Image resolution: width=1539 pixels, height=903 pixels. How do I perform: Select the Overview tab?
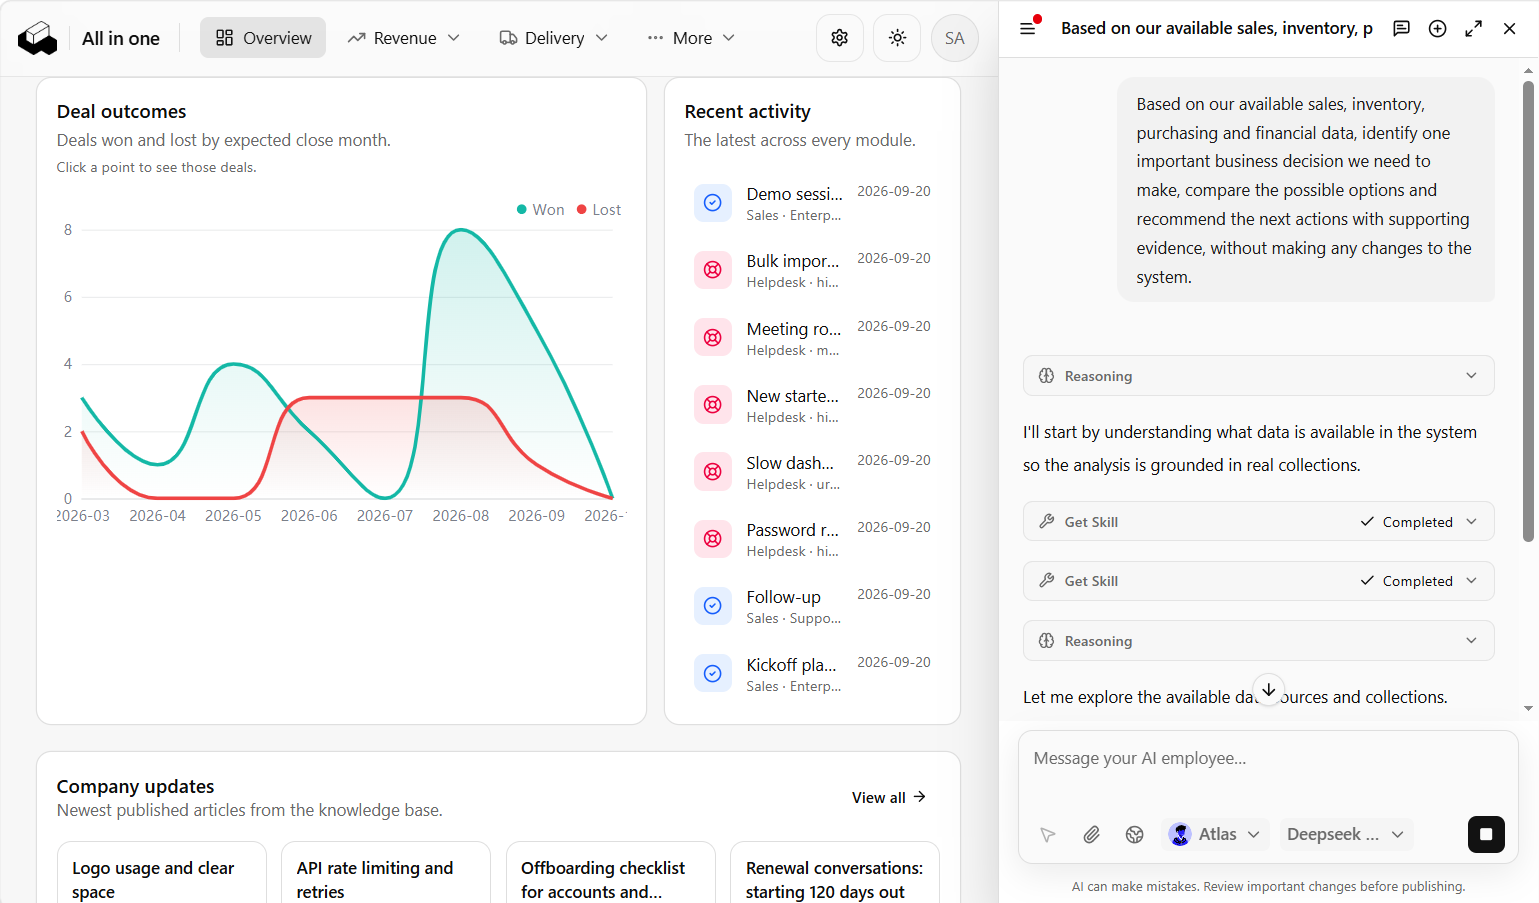tap(263, 38)
